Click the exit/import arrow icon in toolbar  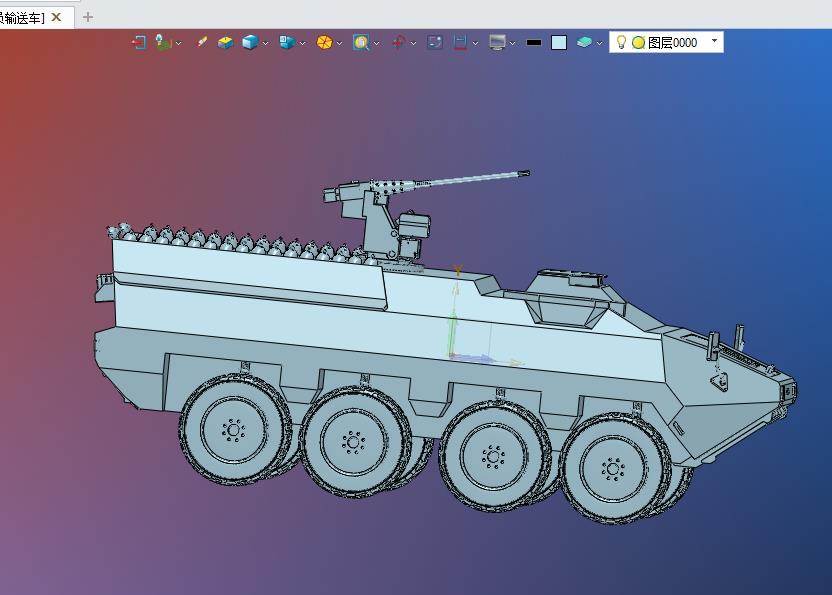[x=139, y=42]
